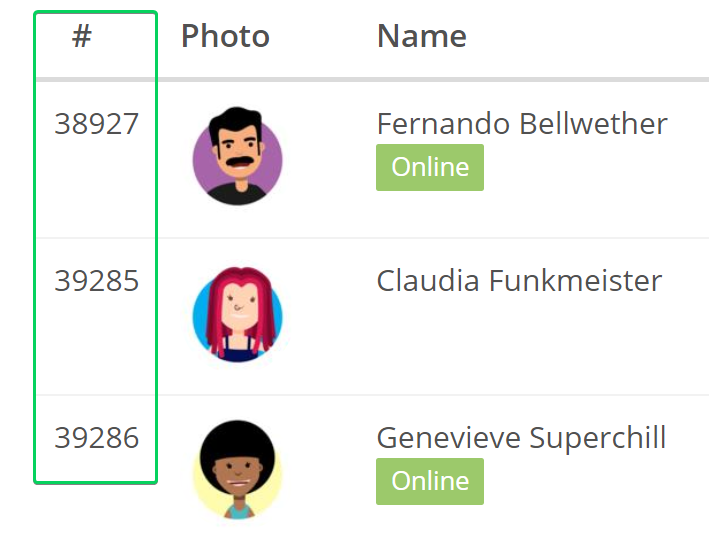Screen dimensions: 709x549
Task: Click the word Superchill
Action: point(598,439)
